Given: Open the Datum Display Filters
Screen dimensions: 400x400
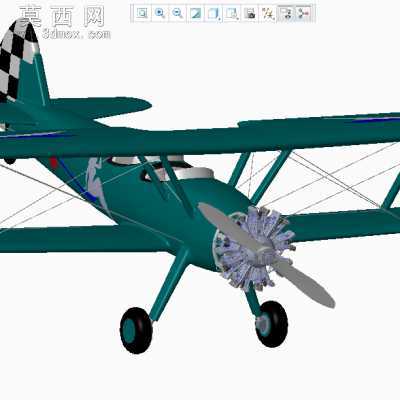Looking at the screenshot, I should pyautogui.click(x=268, y=14).
